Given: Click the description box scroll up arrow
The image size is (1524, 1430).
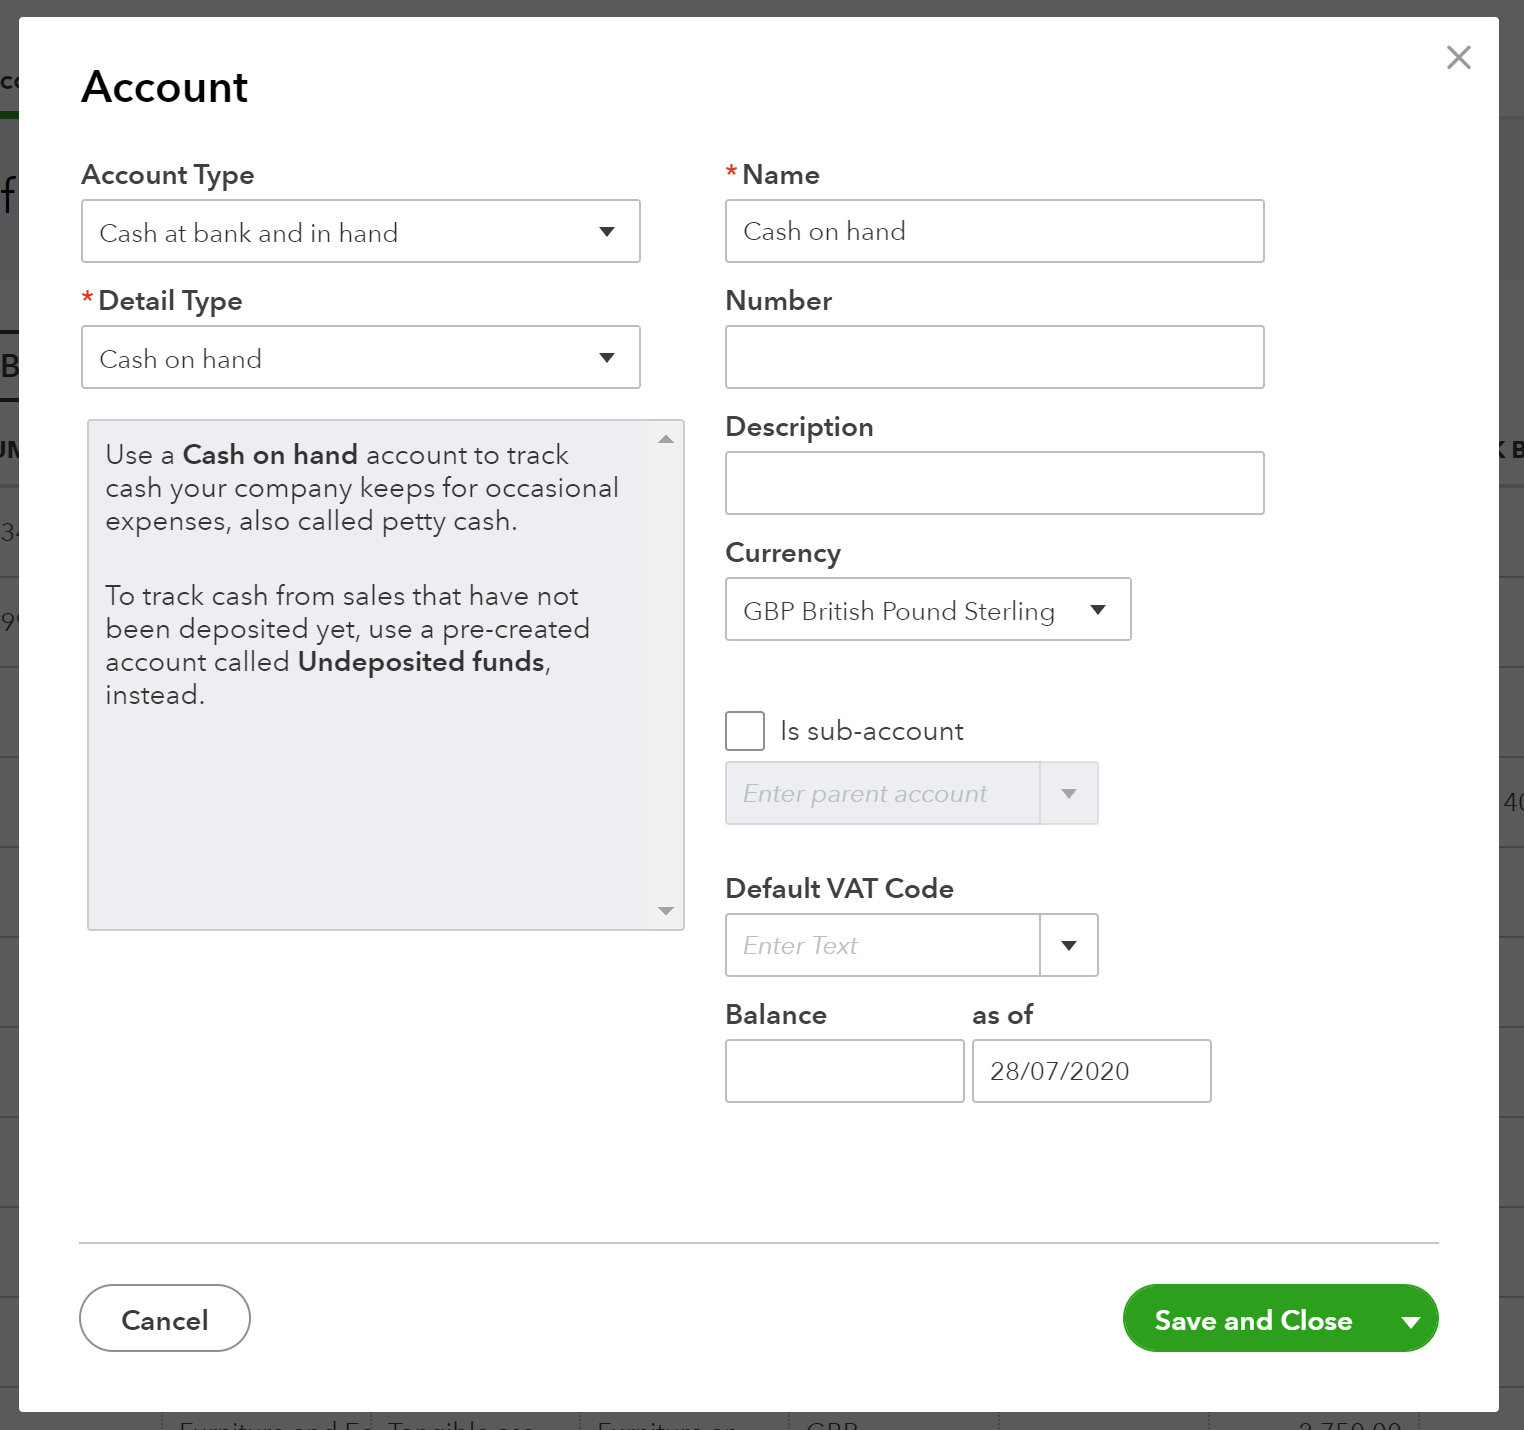Looking at the screenshot, I should pos(664,436).
